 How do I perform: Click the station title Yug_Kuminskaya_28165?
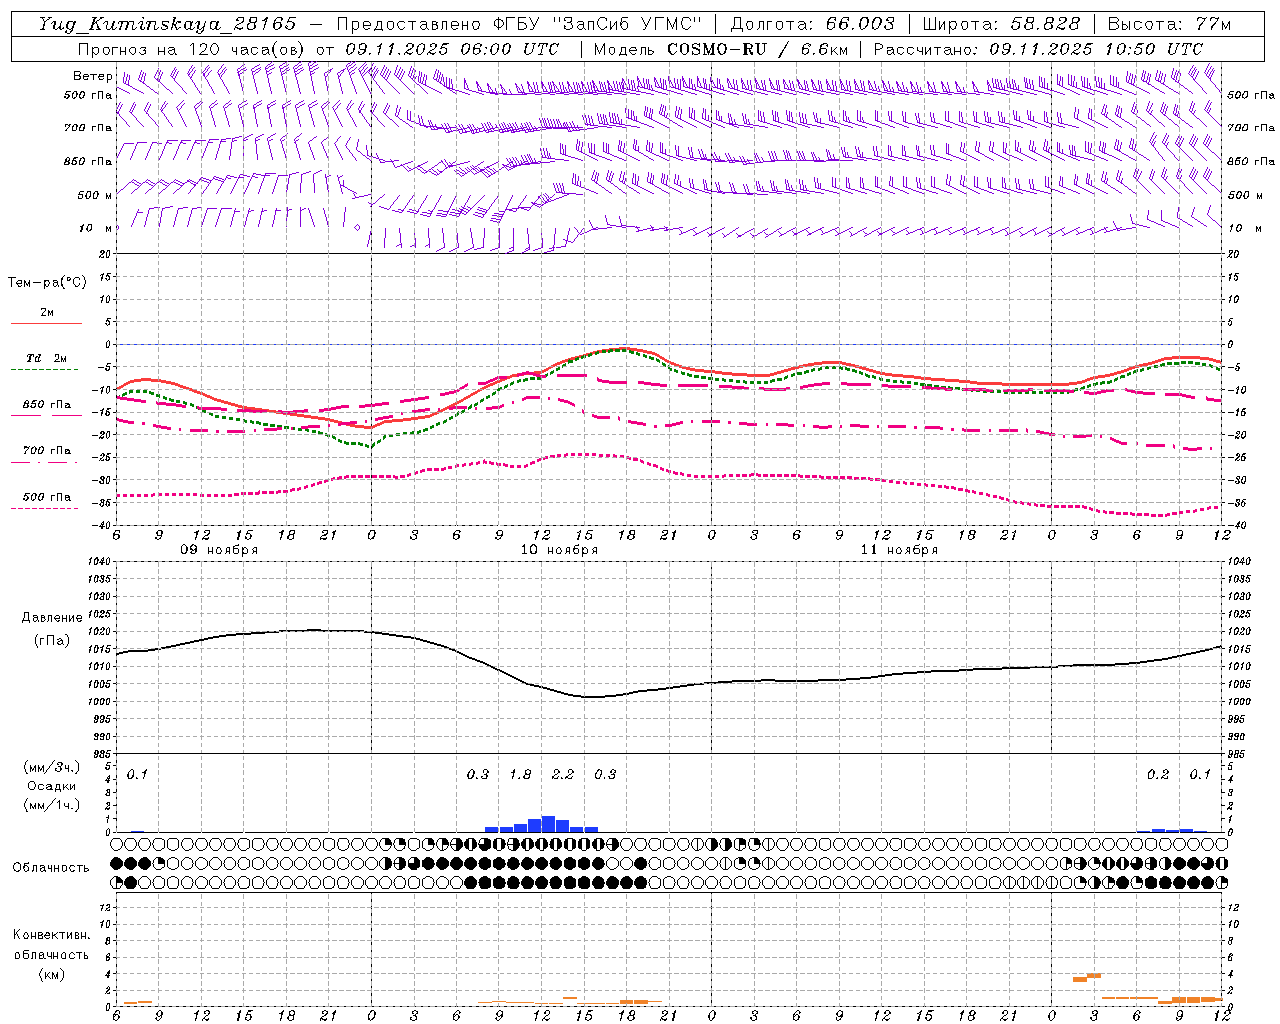pos(167,24)
